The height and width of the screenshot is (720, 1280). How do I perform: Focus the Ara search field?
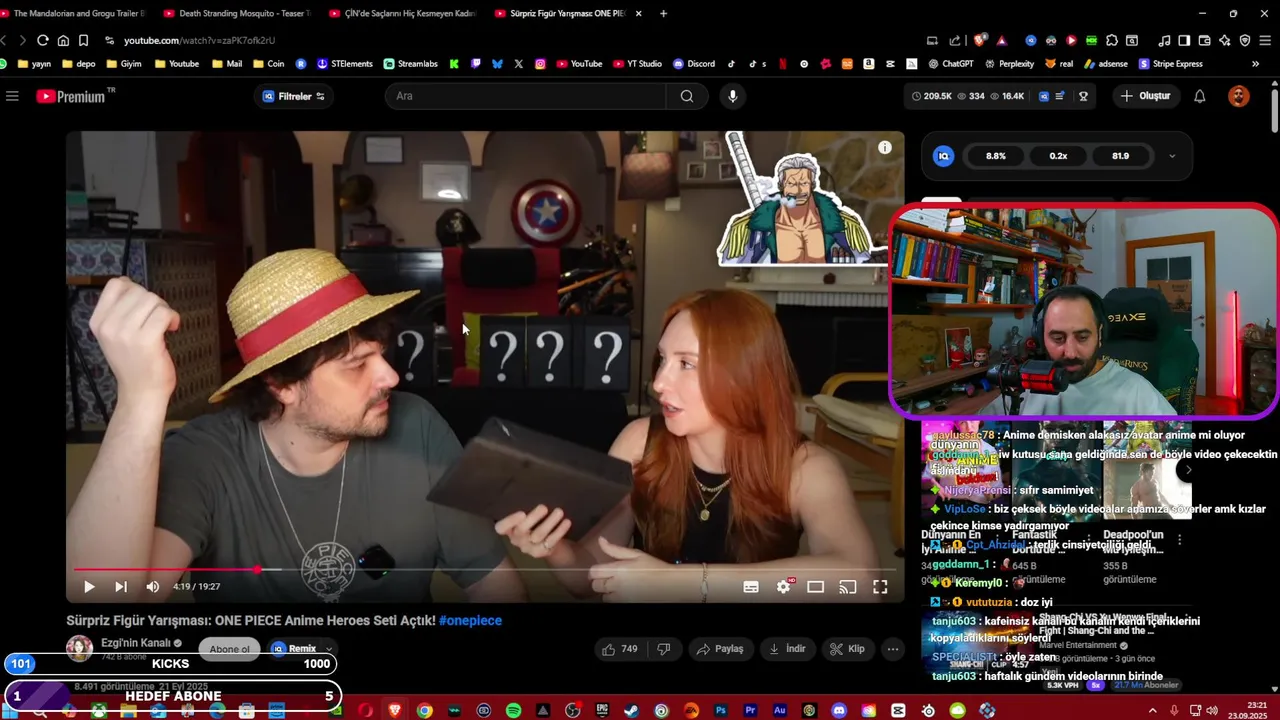pyautogui.click(x=525, y=96)
